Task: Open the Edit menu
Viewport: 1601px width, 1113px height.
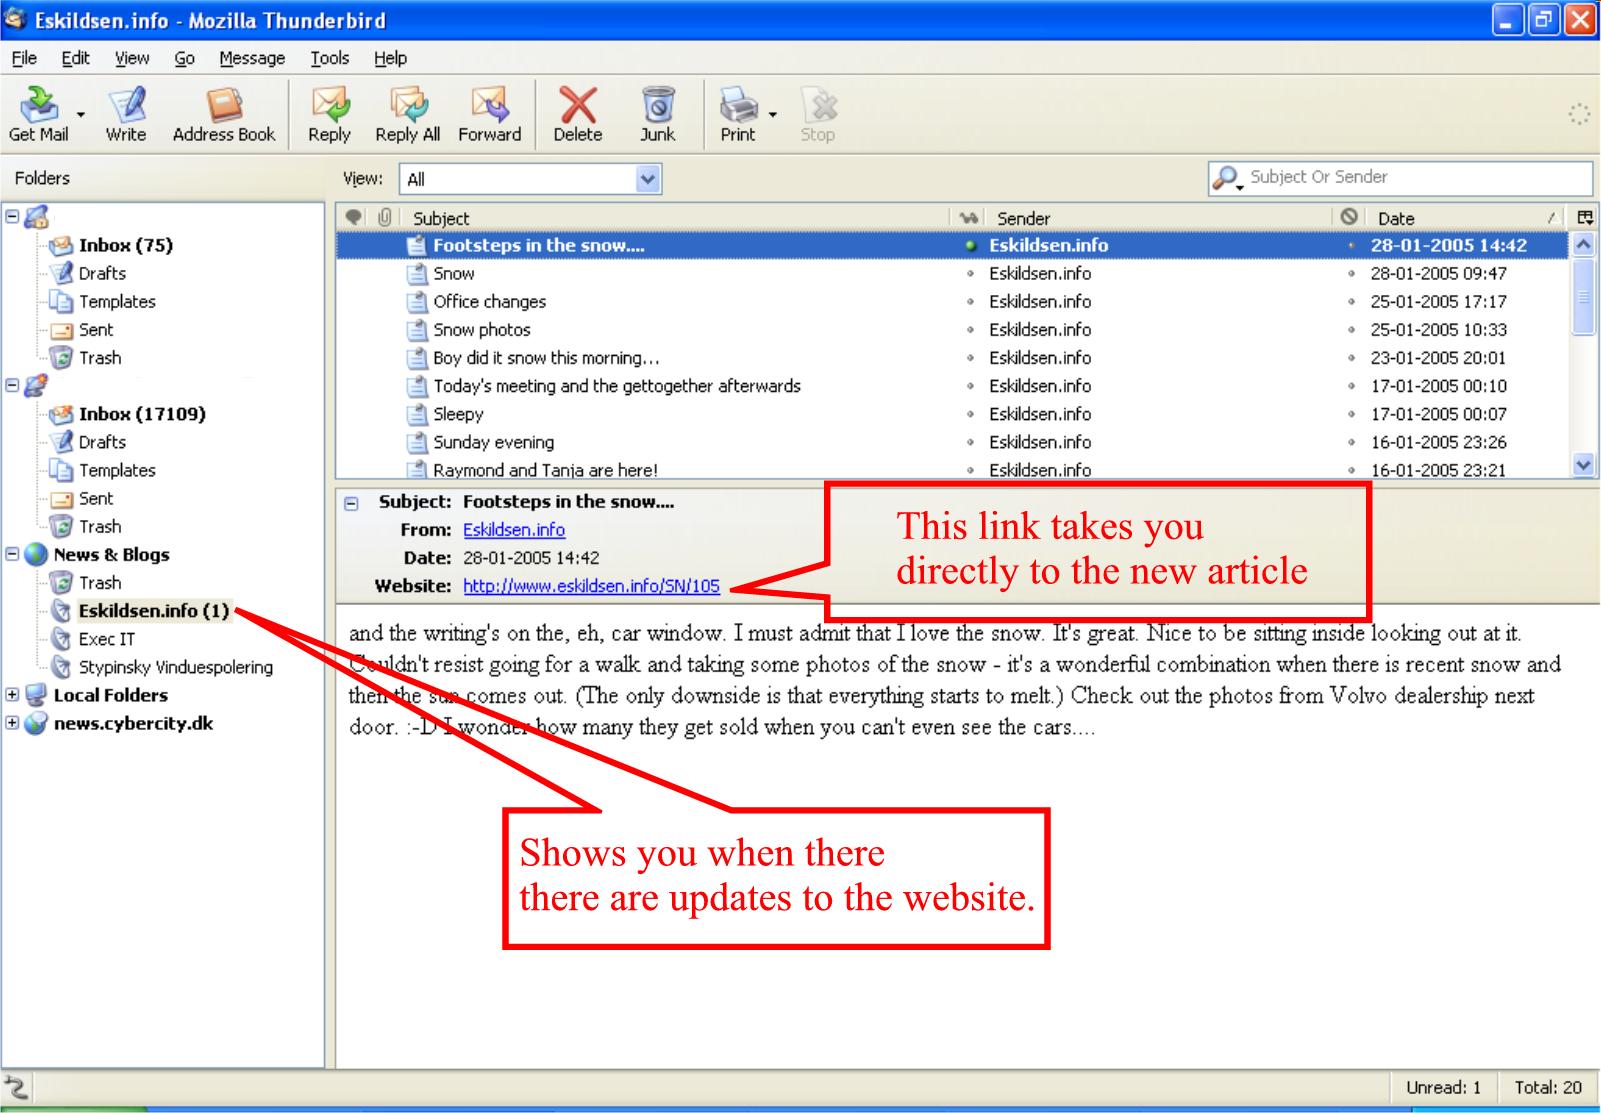Action: pos(75,58)
